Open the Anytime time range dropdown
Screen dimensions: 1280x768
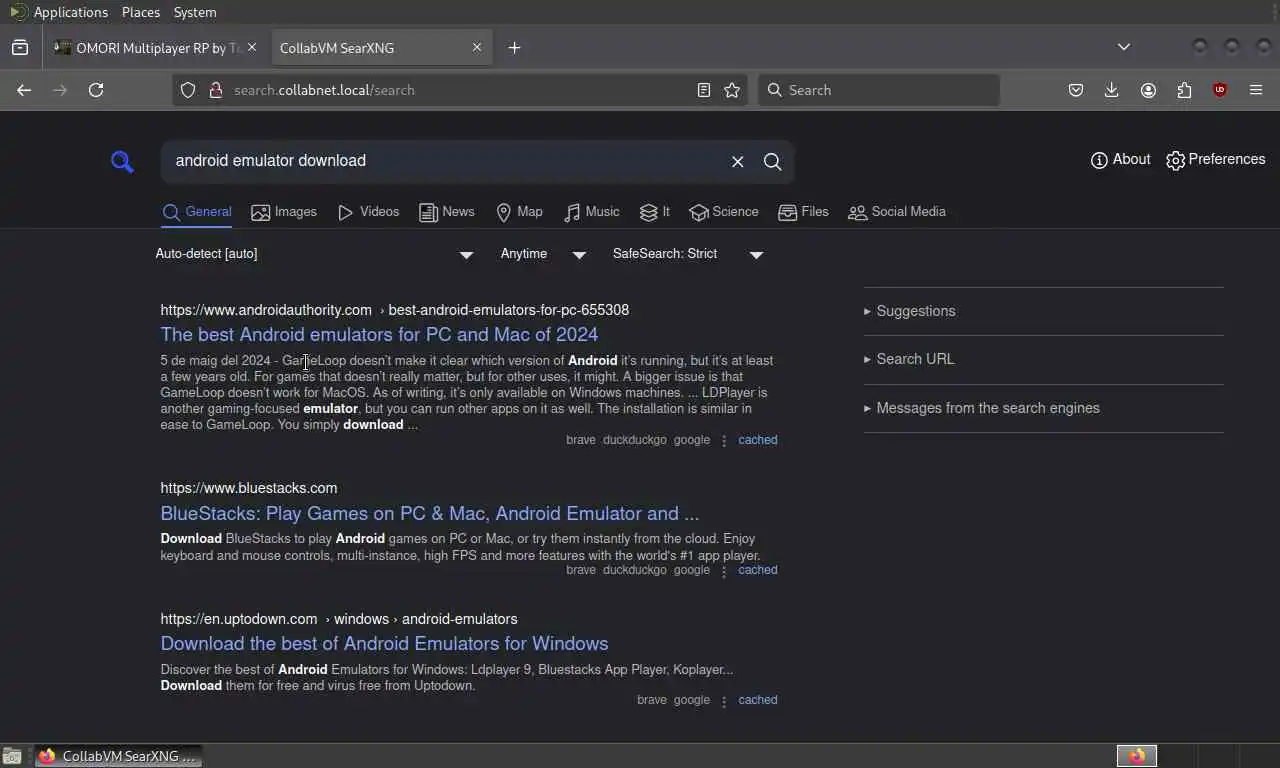543,254
